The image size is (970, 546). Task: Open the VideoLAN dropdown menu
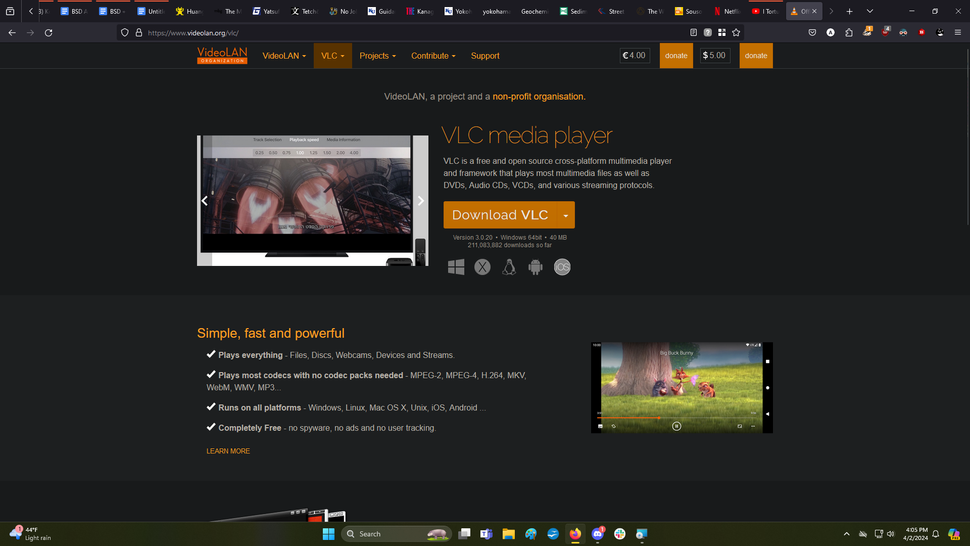tap(284, 56)
